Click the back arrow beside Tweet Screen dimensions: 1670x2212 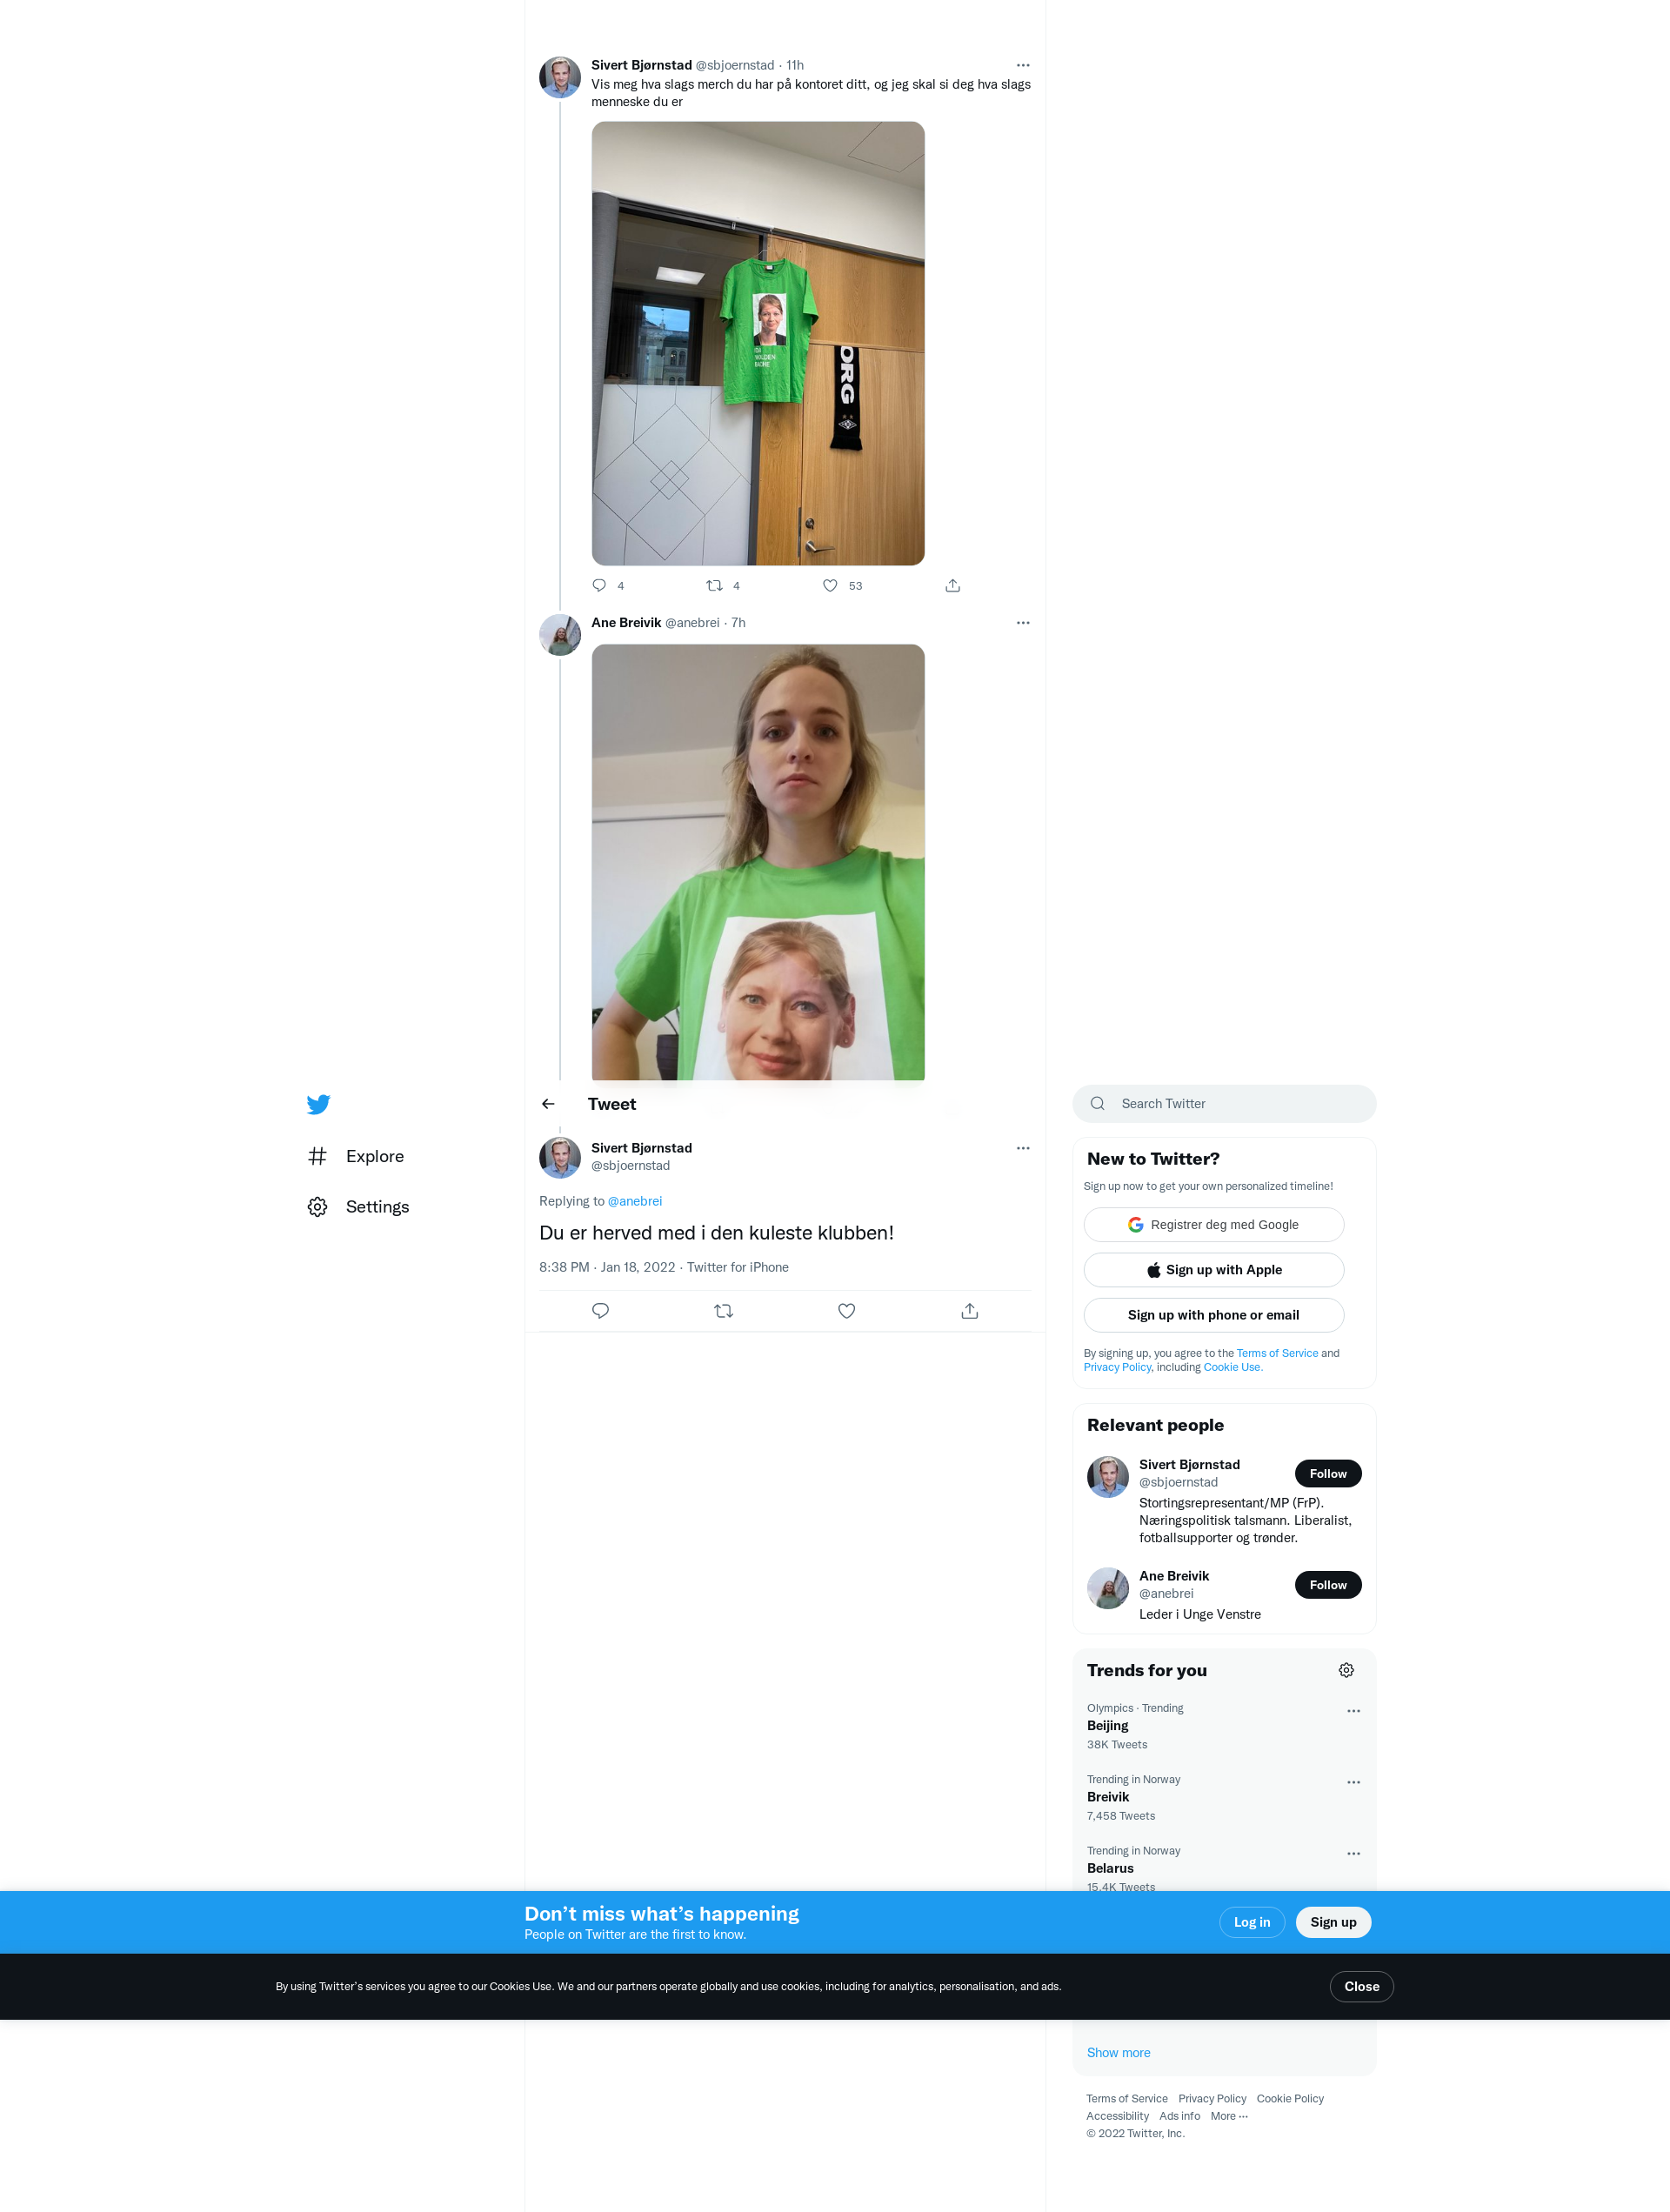pos(548,1104)
